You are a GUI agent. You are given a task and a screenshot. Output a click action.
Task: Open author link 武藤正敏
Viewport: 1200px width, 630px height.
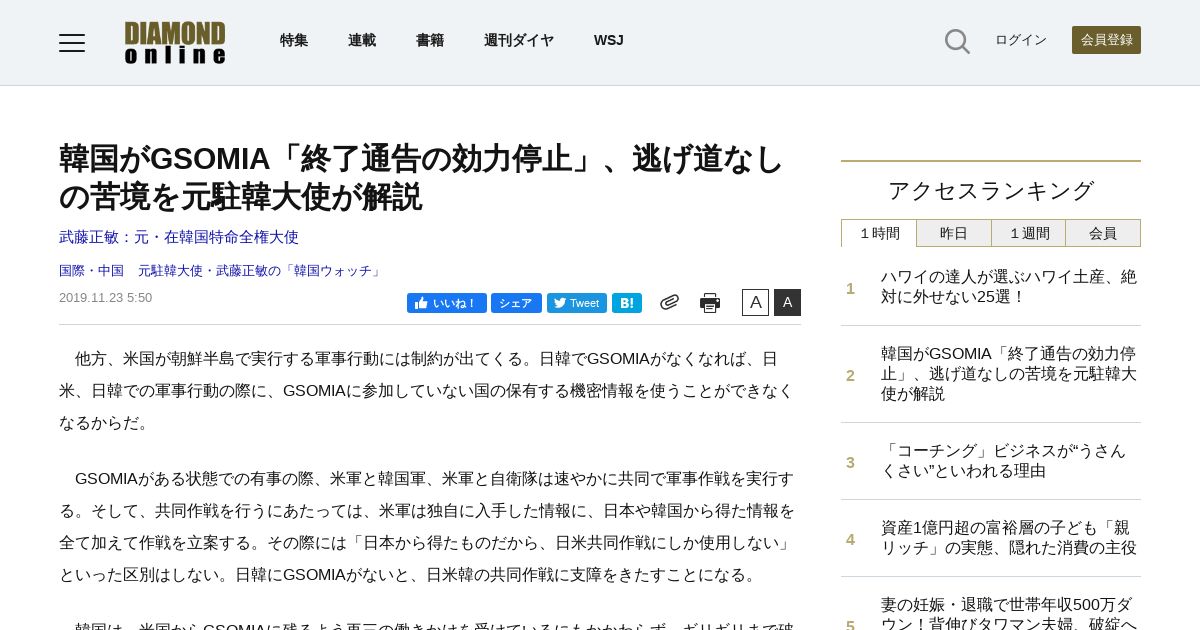click(x=179, y=237)
